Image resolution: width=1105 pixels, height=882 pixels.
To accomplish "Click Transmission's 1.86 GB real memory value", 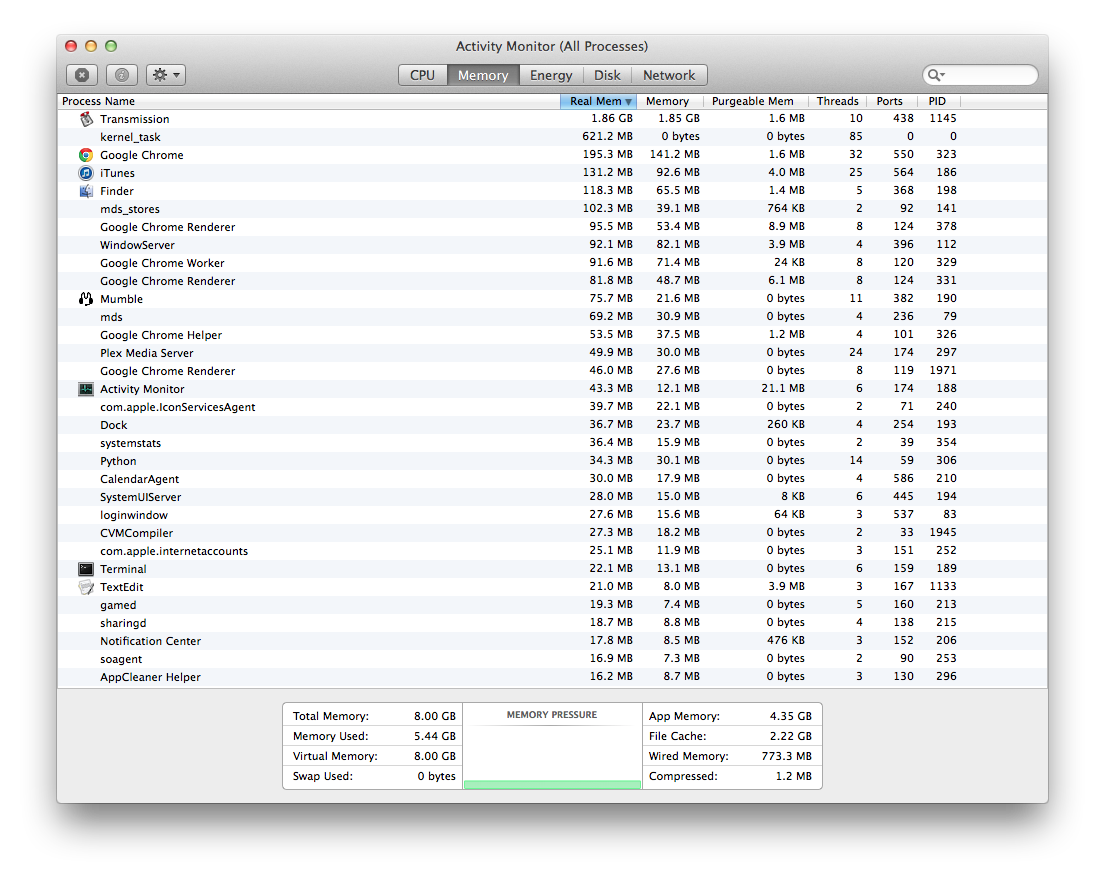I will pyautogui.click(x=612, y=118).
